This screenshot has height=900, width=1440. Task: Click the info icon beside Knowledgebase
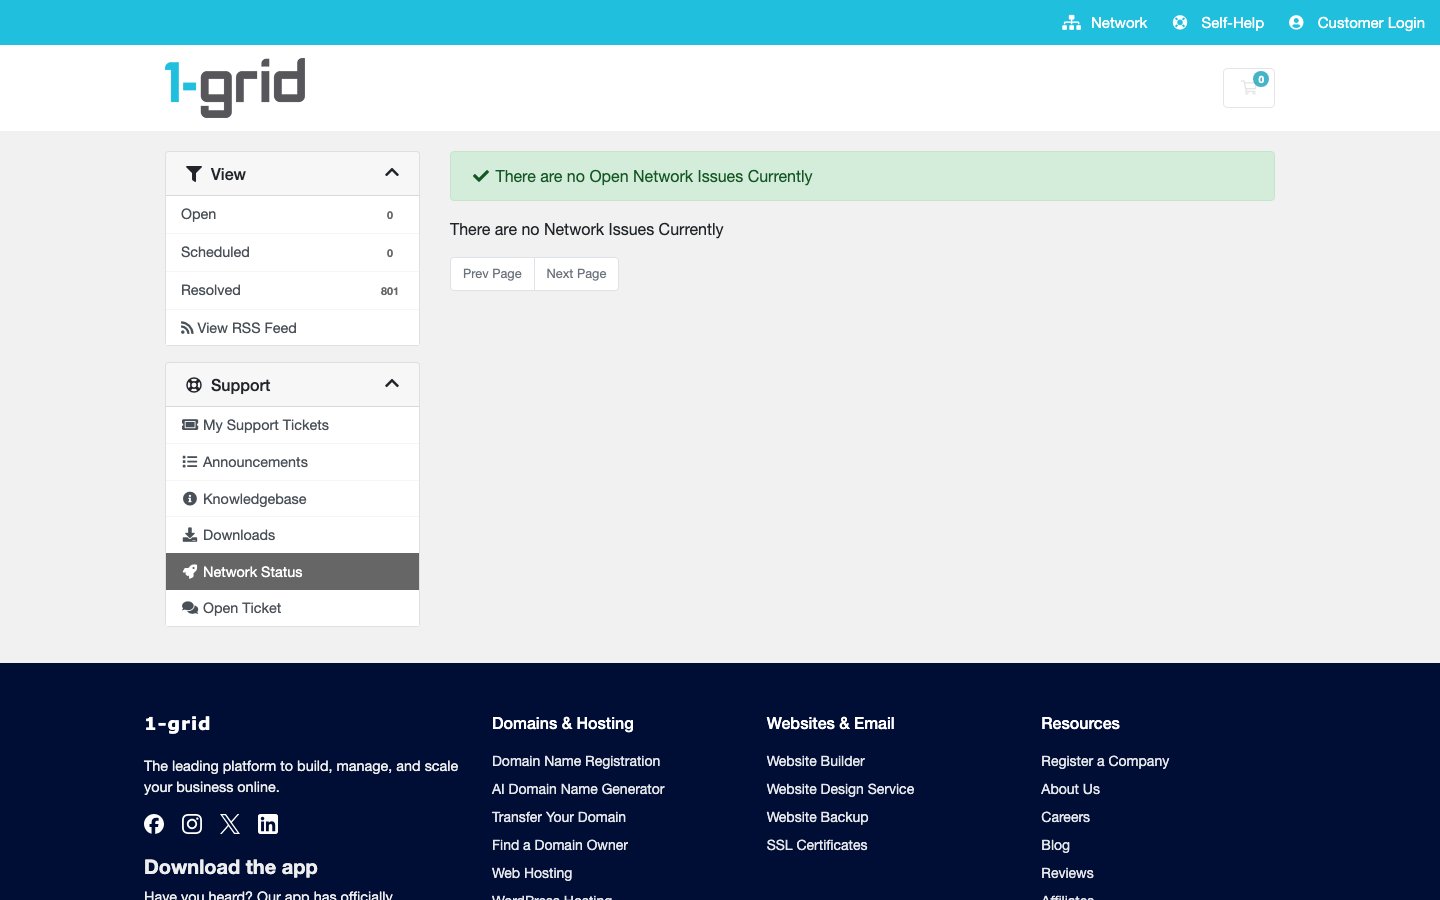[190, 499]
